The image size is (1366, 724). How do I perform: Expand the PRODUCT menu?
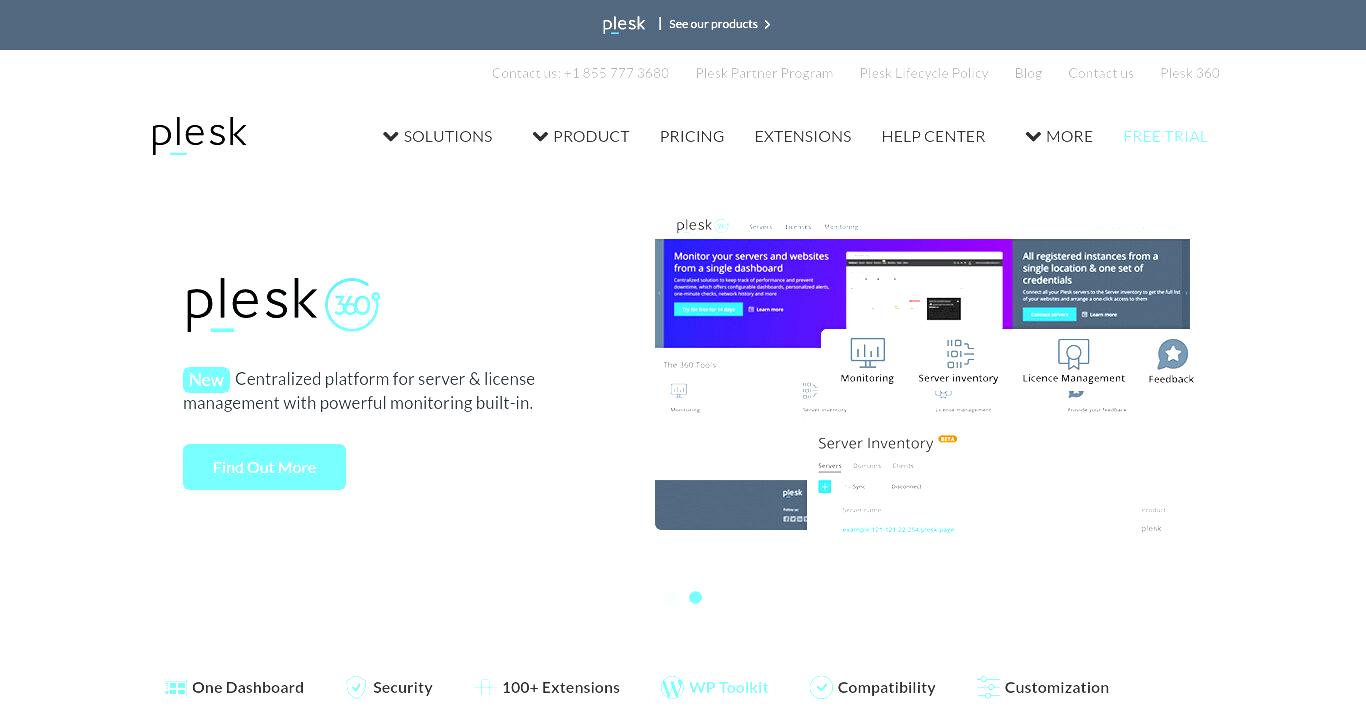(581, 136)
